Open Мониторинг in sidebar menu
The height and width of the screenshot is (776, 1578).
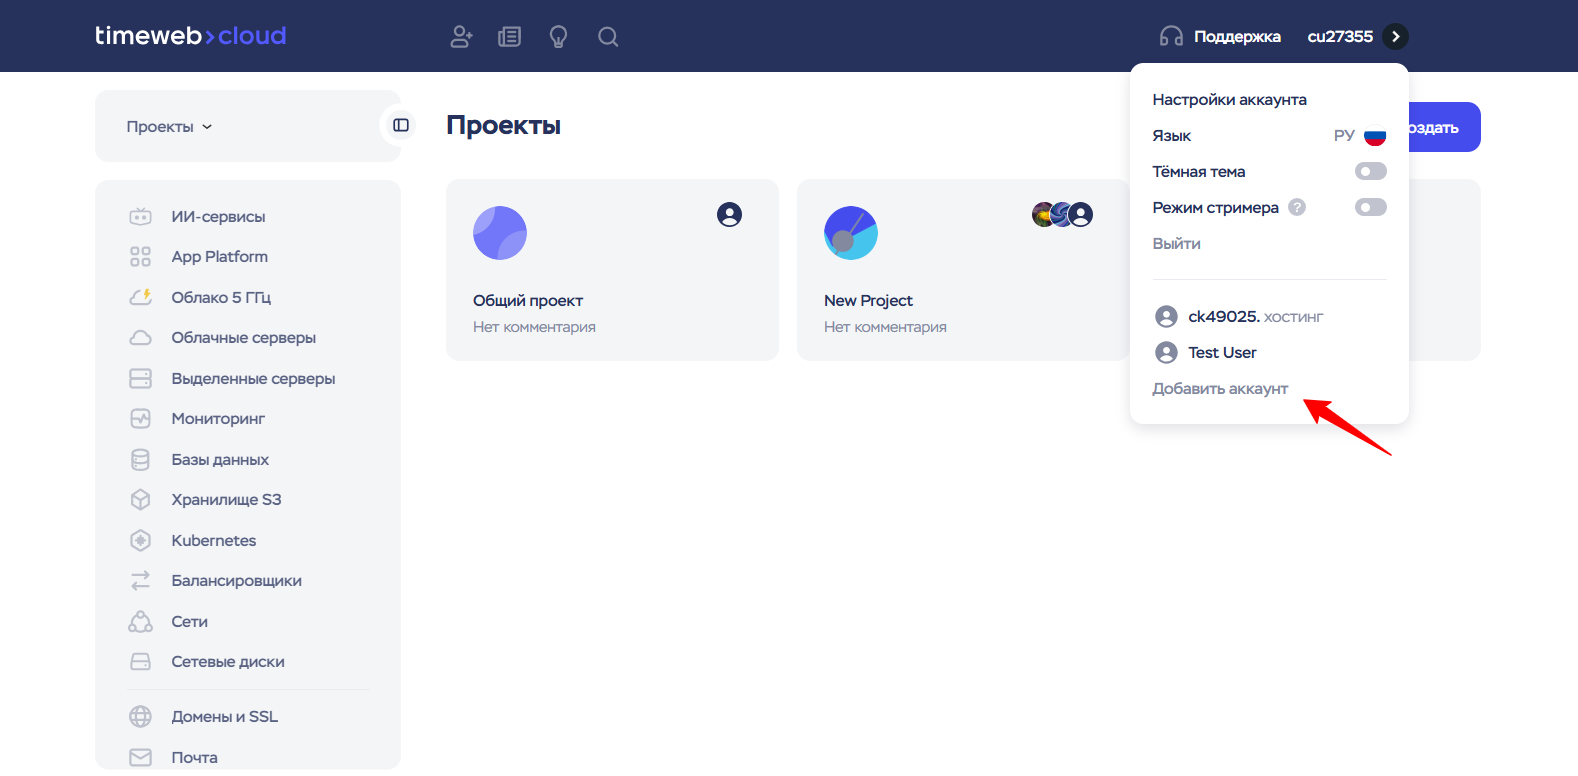tap(218, 419)
